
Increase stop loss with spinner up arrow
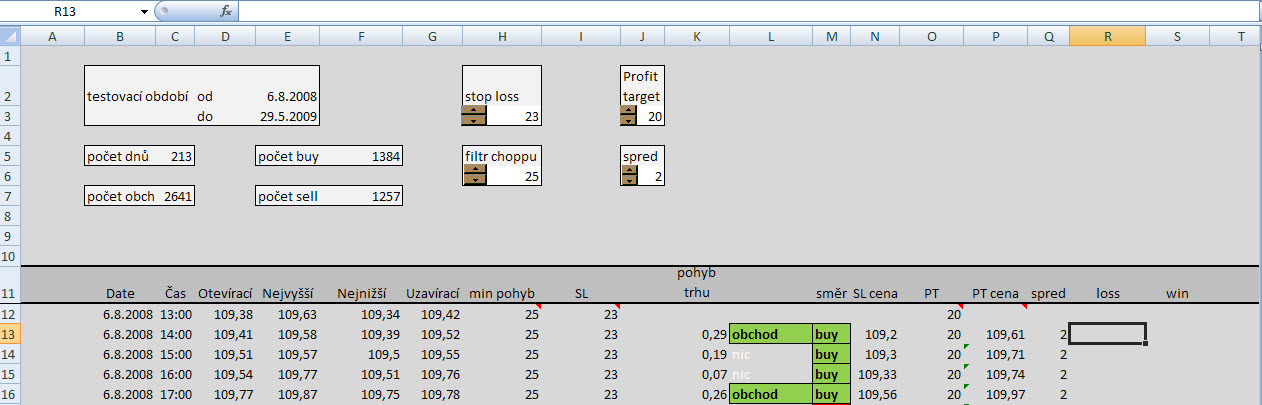(474, 110)
